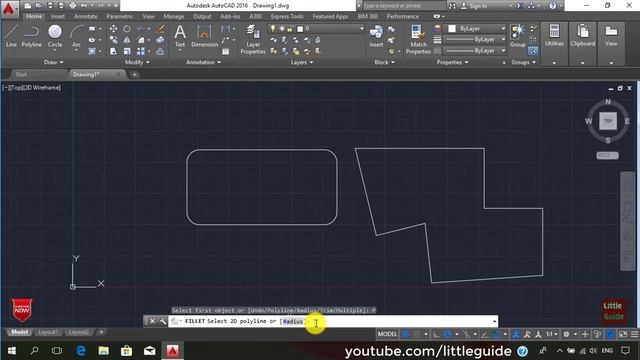Open the object color ByLayer swatch dropdown
Screen dimensions: 640x360
[x=476, y=29]
